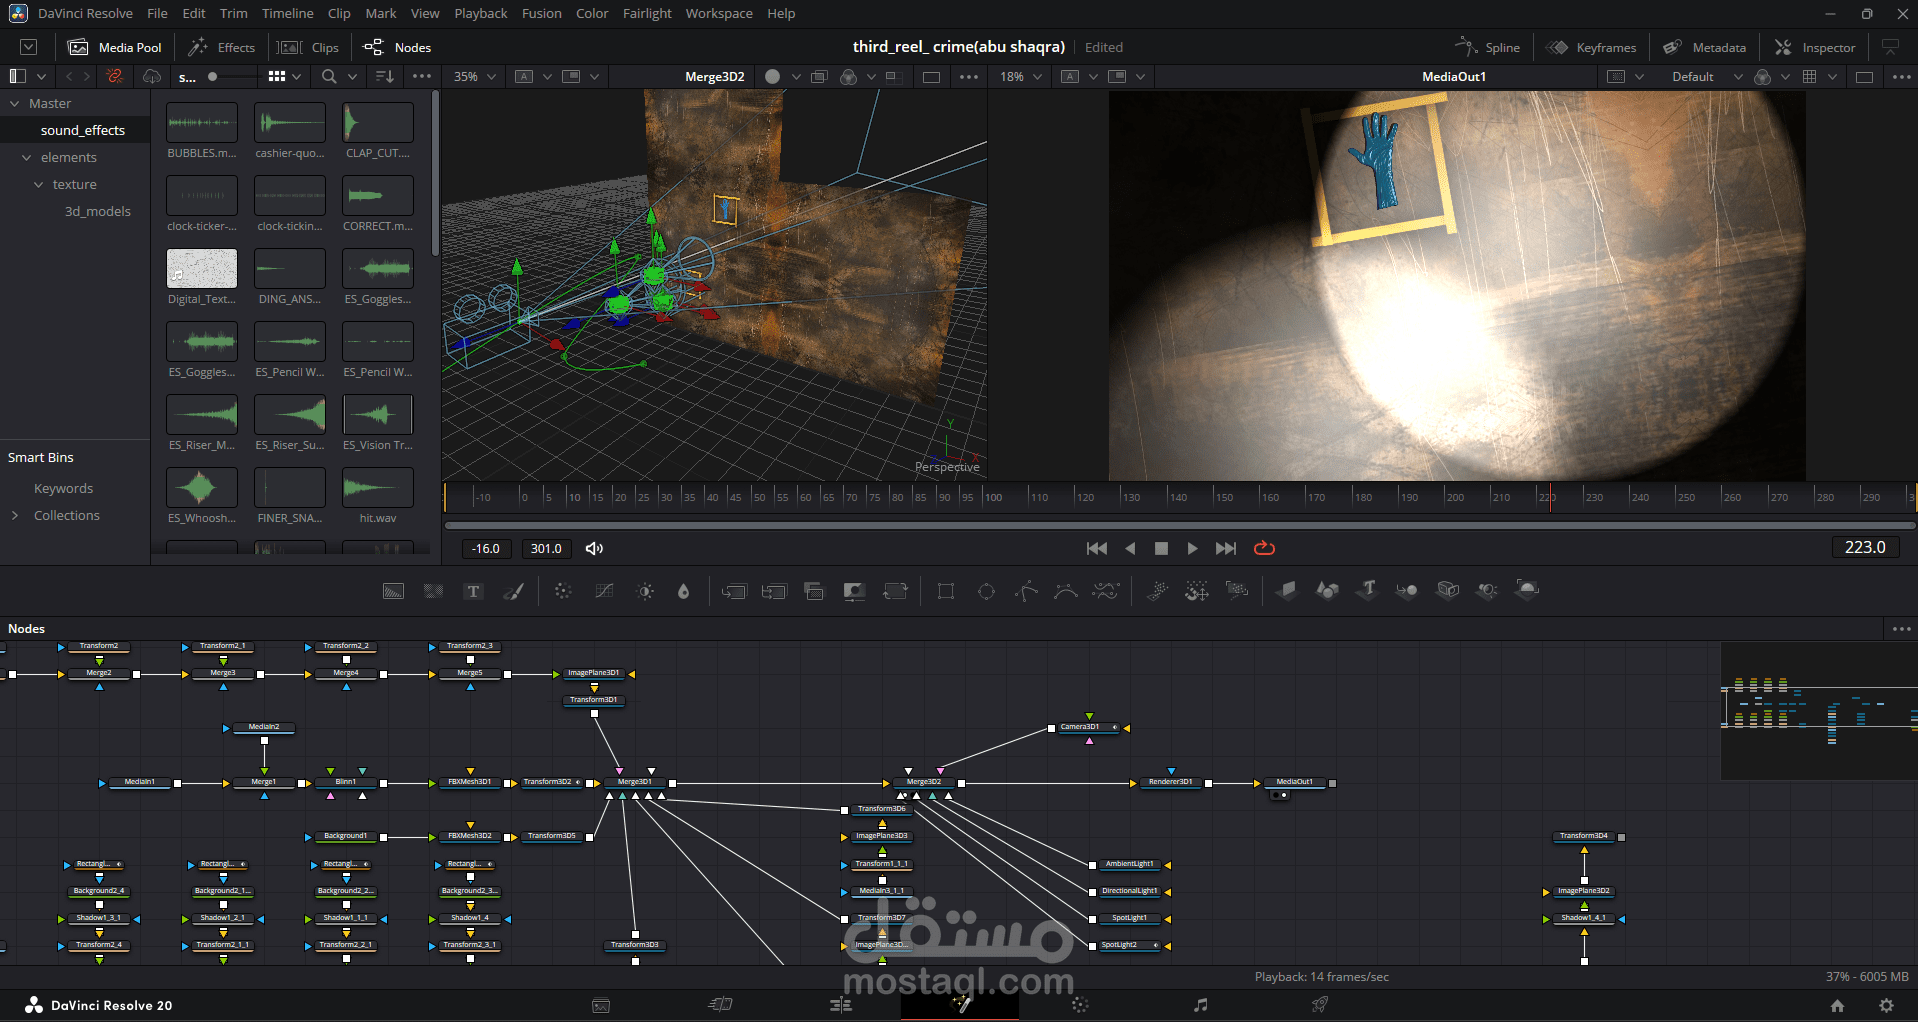Insert a Rectangle mask tool
The image size is (1918, 1022).
pos(946,591)
